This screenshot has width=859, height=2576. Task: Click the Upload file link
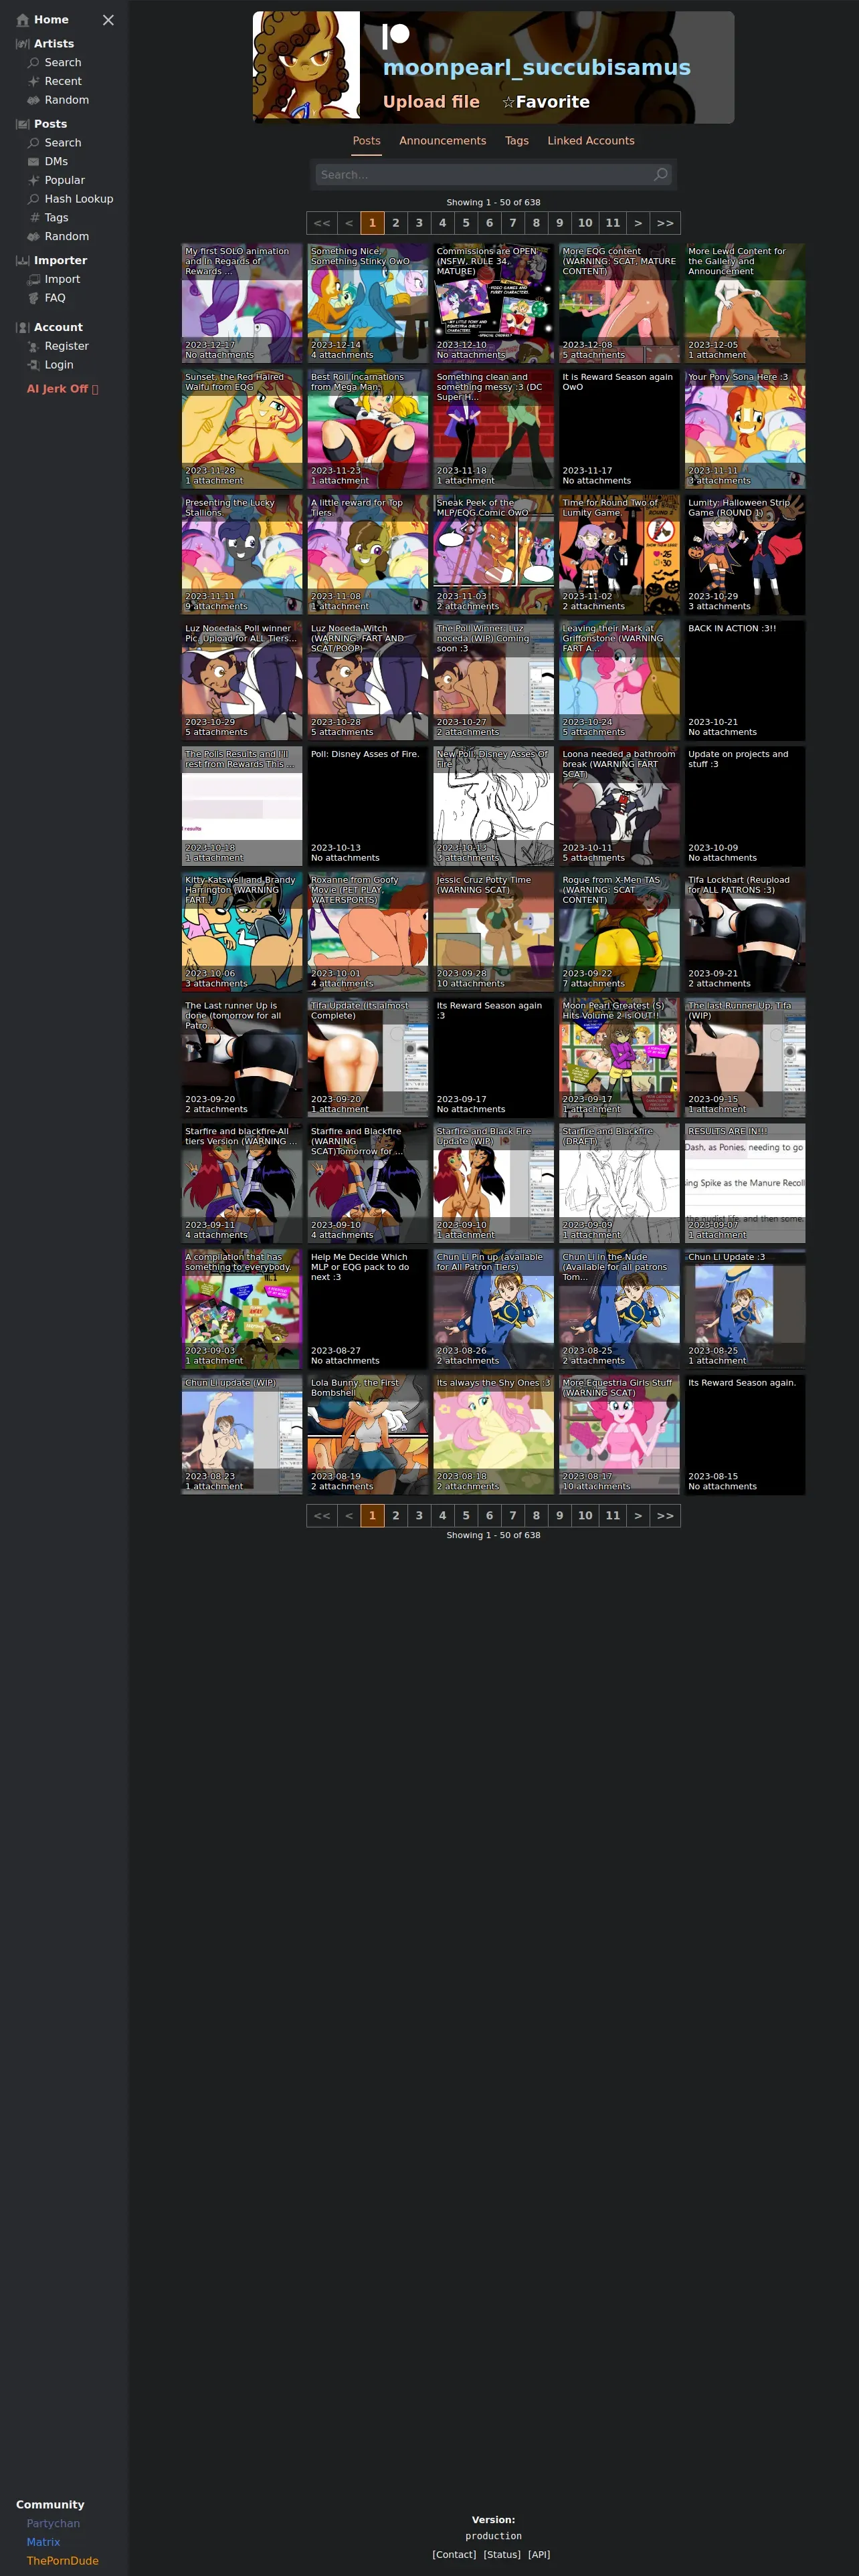pos(431,102)
